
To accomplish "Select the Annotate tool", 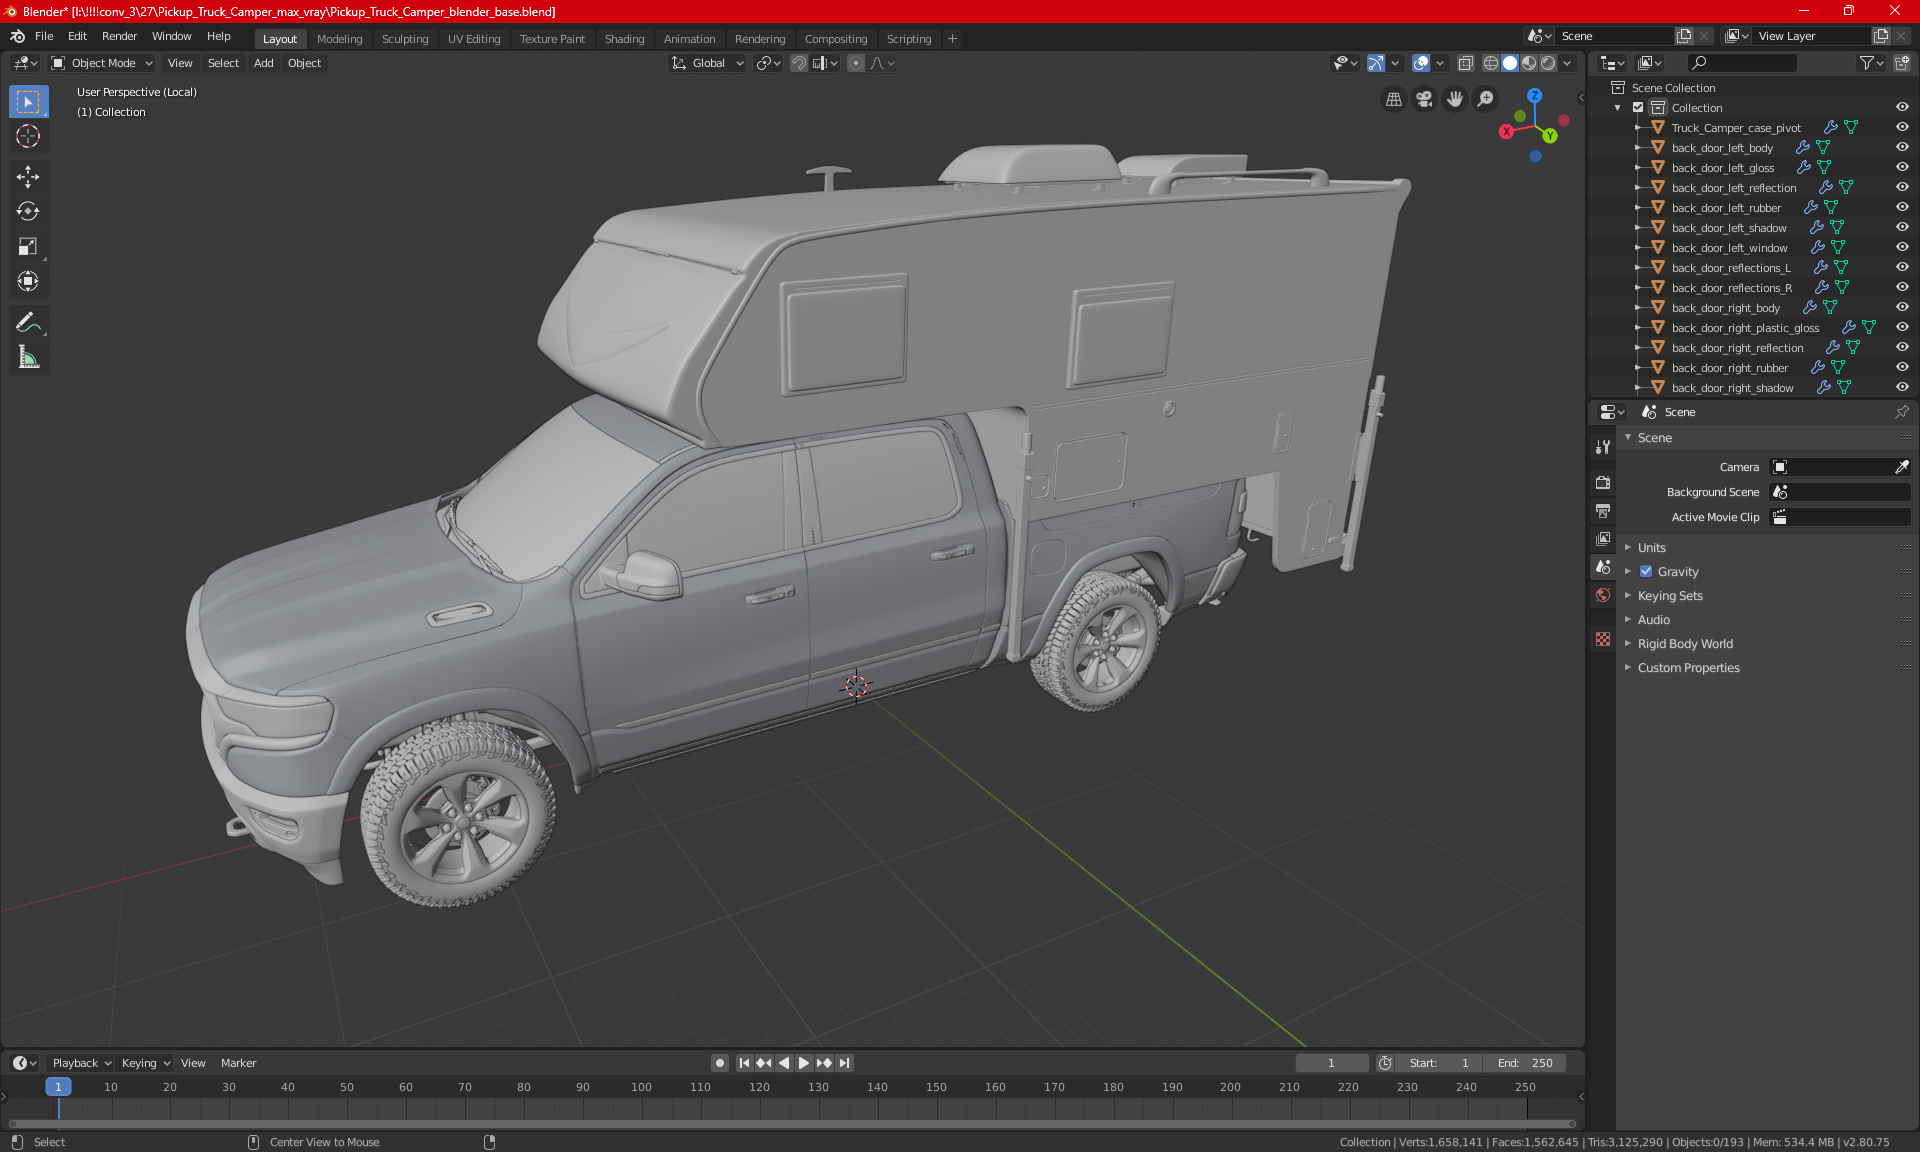I will pyautogui.click(x=28, y=322).
